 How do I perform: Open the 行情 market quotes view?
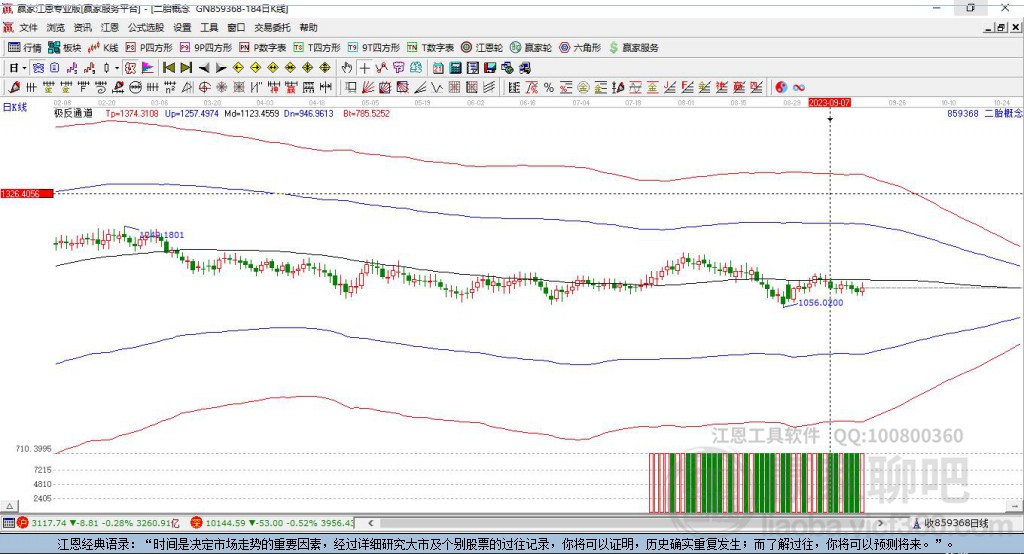(25, 47)
